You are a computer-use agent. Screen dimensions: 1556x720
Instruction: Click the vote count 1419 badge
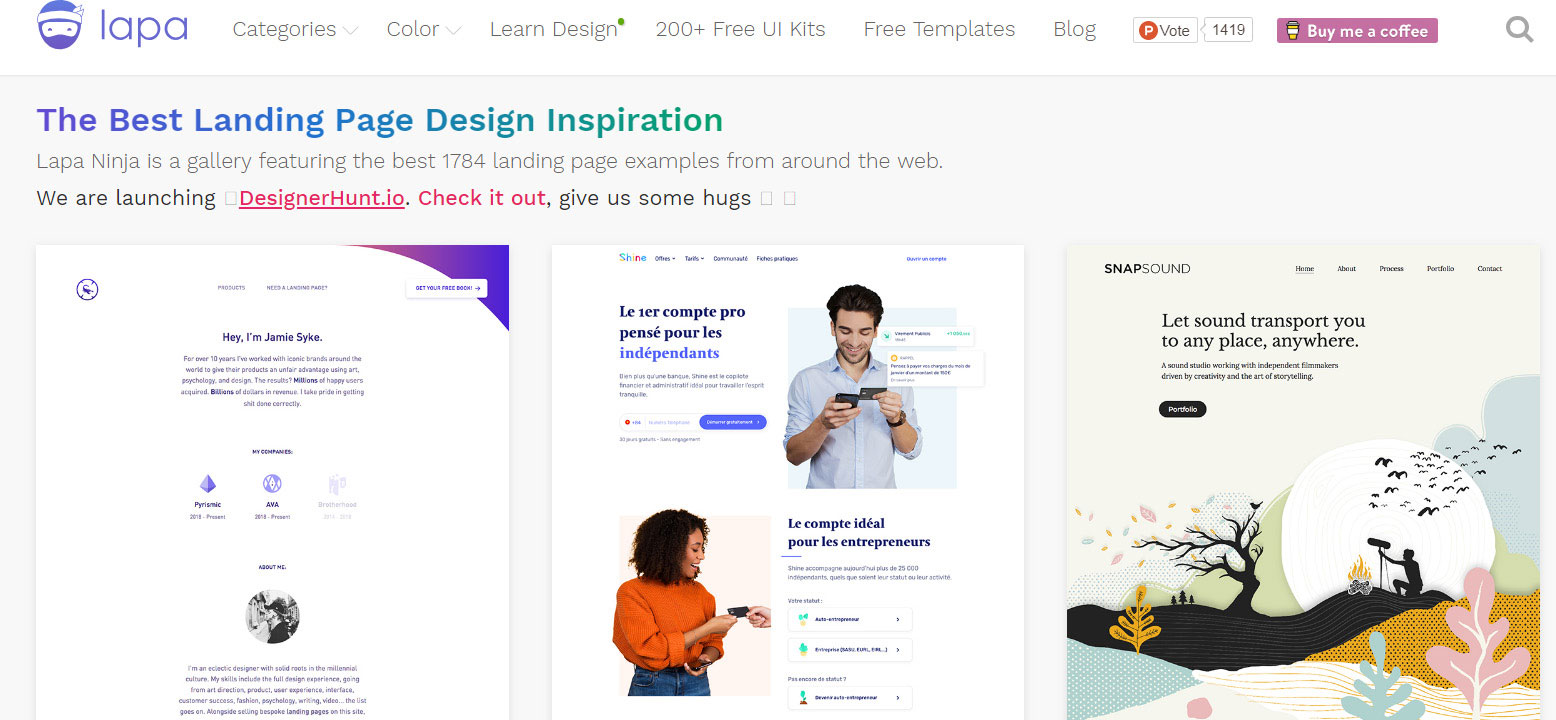point(1228,30)
